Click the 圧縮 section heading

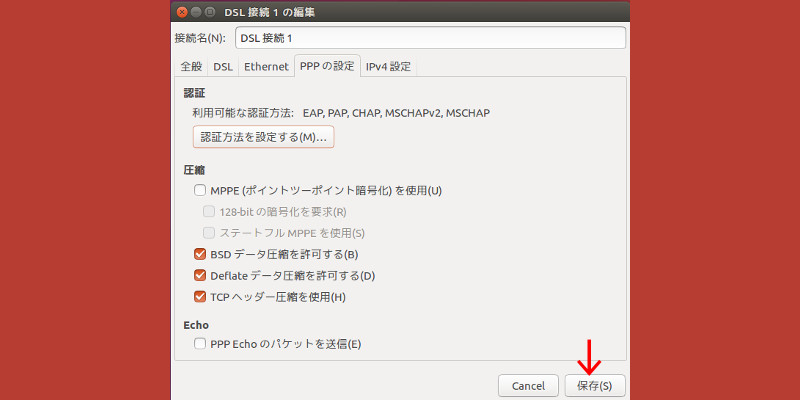click(x=194, y=170)
